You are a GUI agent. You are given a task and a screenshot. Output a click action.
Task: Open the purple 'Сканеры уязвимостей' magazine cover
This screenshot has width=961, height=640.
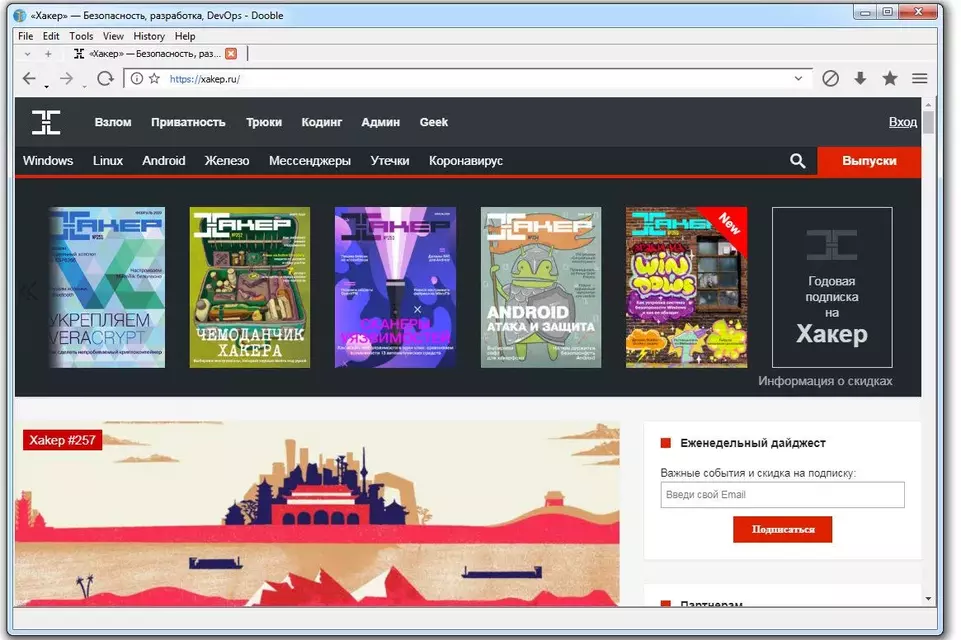[395, 288]
